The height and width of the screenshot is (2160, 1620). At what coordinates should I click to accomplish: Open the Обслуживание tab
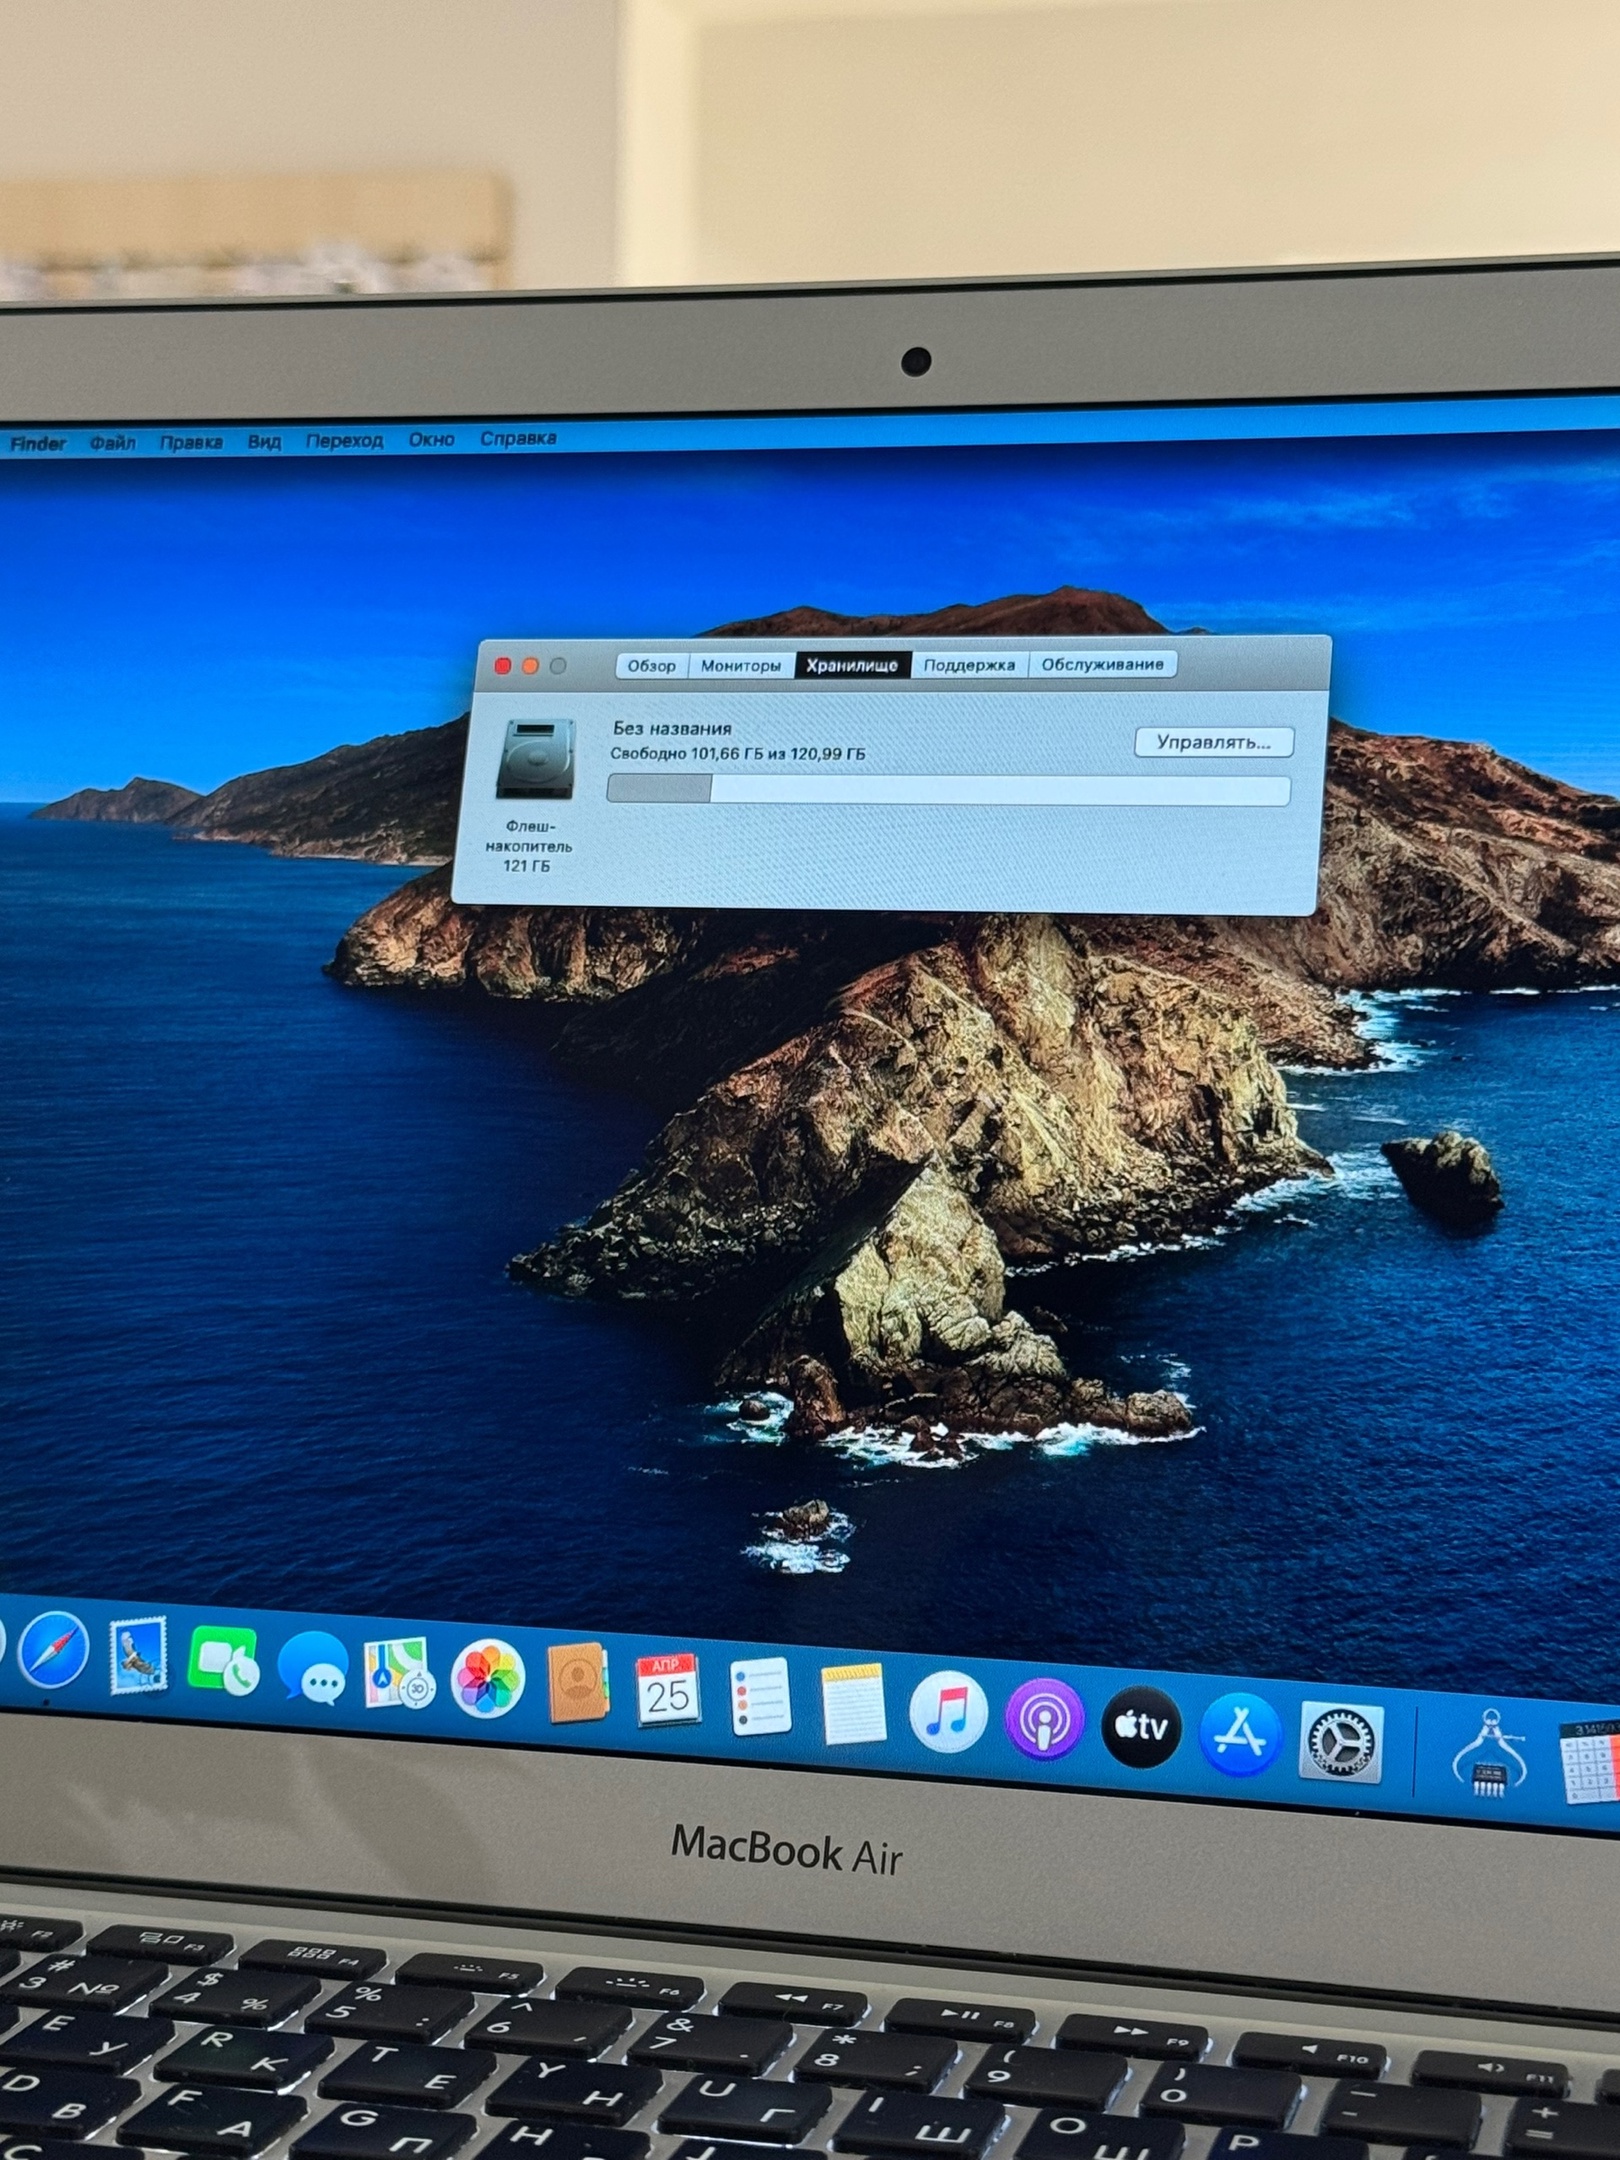point(1103,664)
